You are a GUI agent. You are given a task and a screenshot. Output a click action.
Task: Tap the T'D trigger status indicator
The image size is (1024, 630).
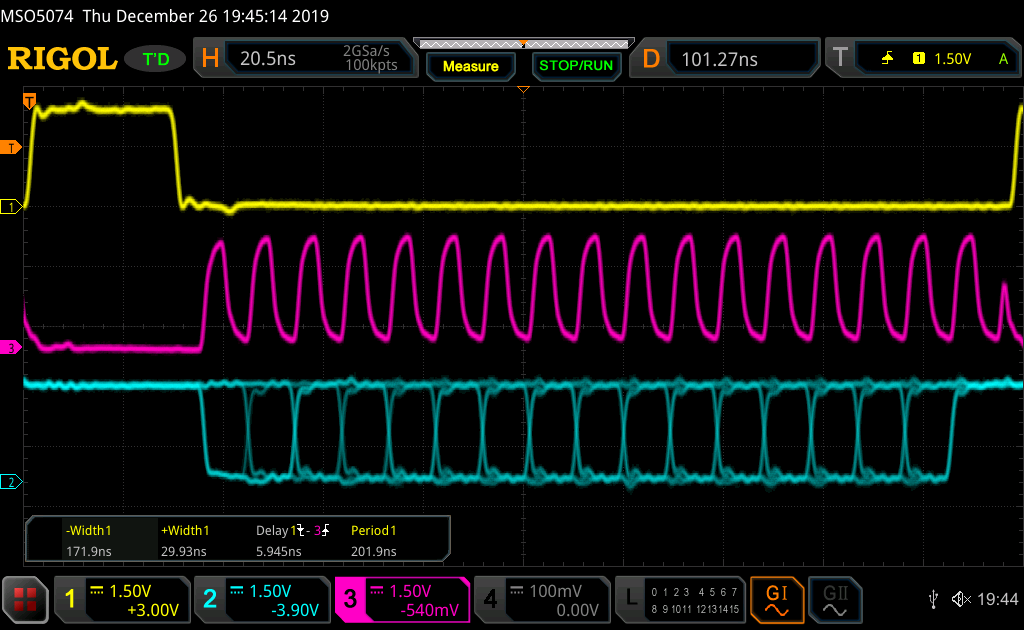point(155,59)
